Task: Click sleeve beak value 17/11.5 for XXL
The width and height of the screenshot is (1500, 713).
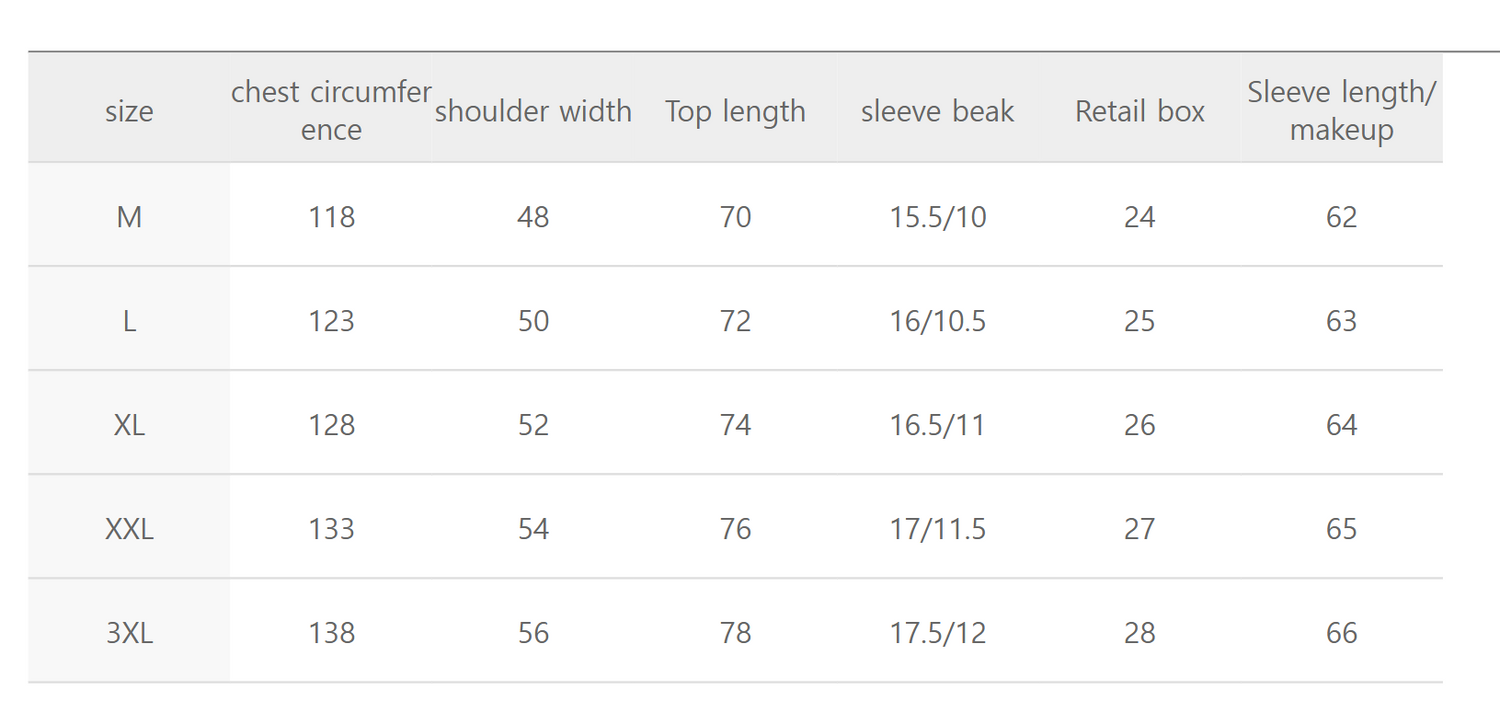Action: click(x=937, y=529)
